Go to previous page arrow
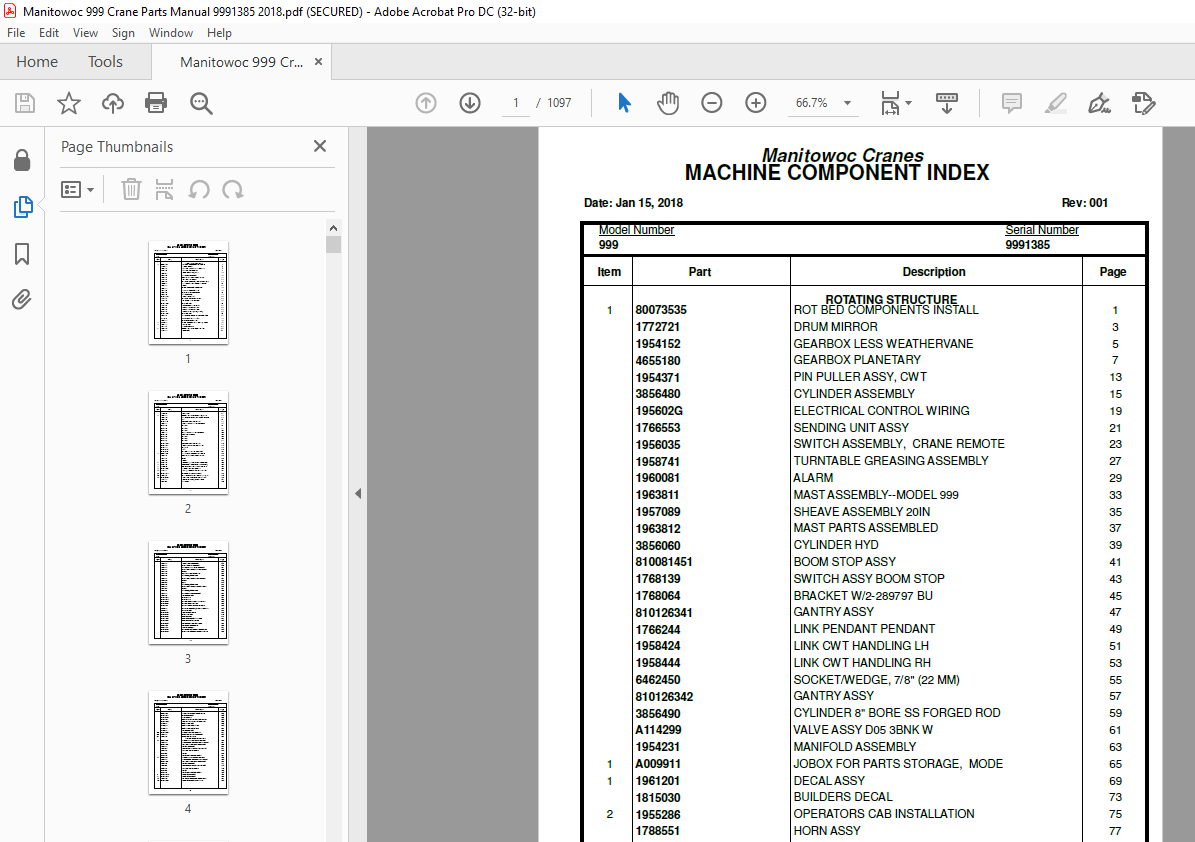 (426, 103)
